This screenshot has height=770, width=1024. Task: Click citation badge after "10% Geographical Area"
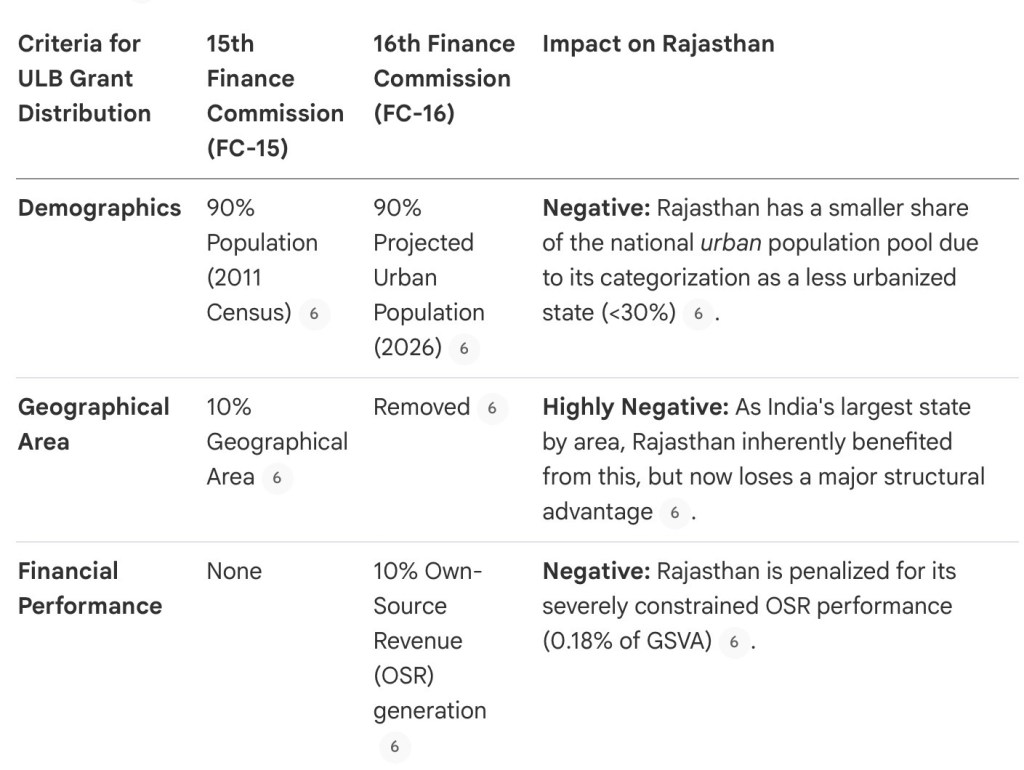[x=277, y=478]
